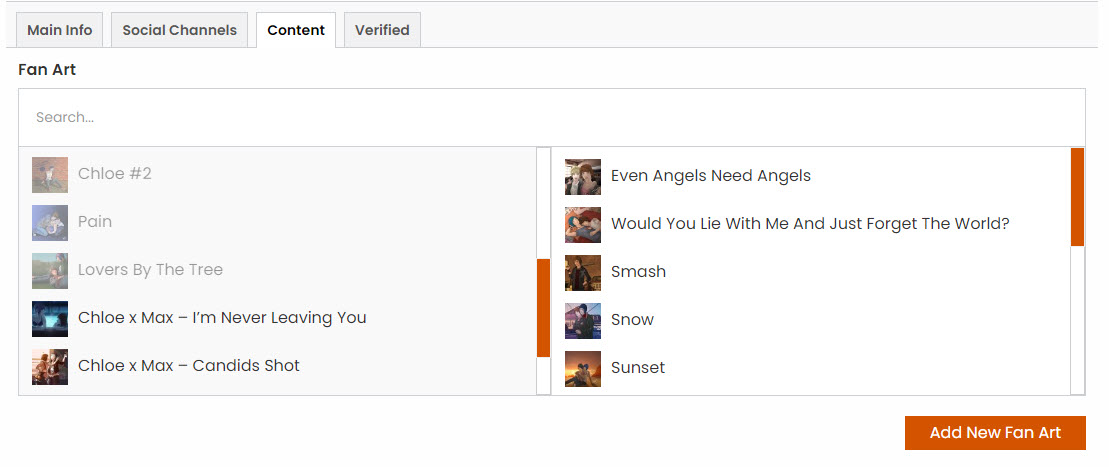The width and height of the screenshot is (1109, 467).
Task: Switch to Social Channels tab
Action: point(180,30)
